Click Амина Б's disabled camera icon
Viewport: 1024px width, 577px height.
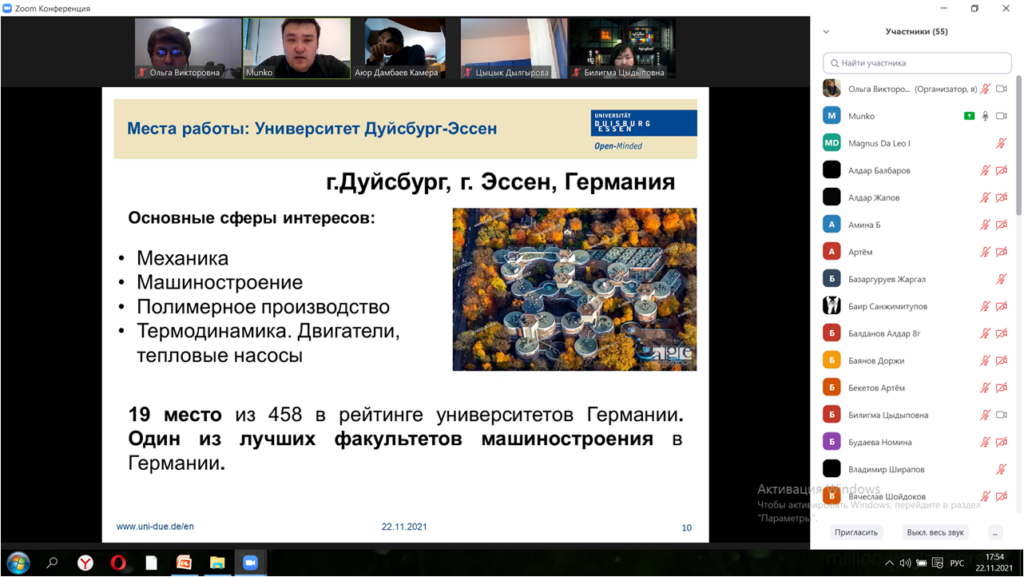pos(1001,225)
